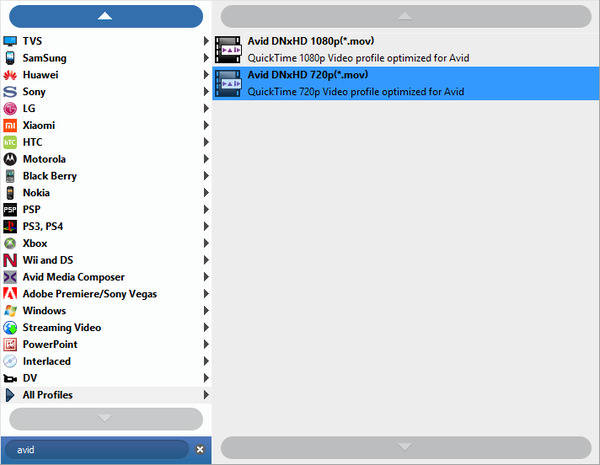600x465 pixels.
Task: Expand the Avid Media Composer arrow
Action: (x=206, y=277)
